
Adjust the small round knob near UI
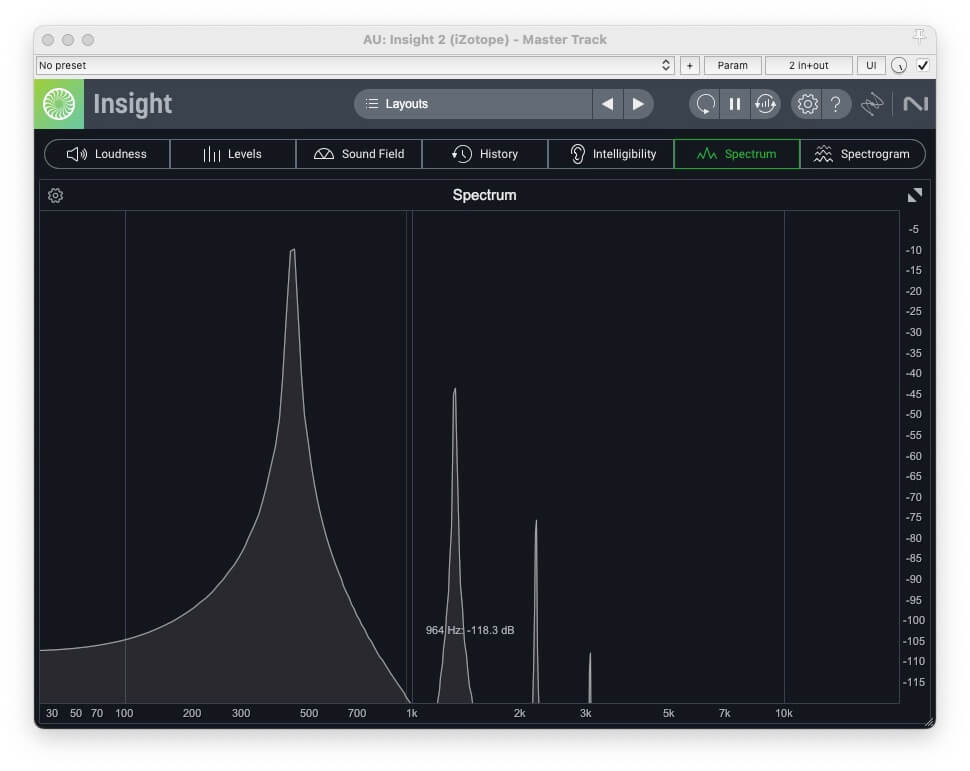coord(899,66)
